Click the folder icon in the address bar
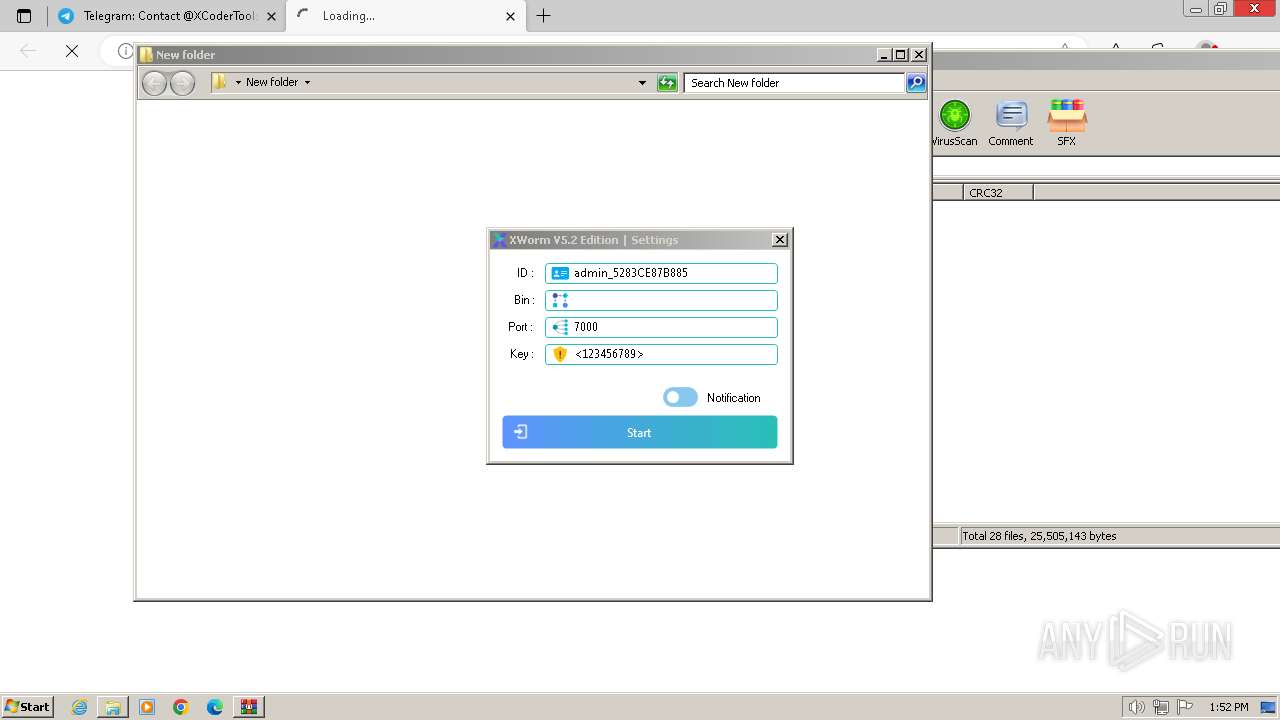 pyautogui.click(x=219, y=82)
